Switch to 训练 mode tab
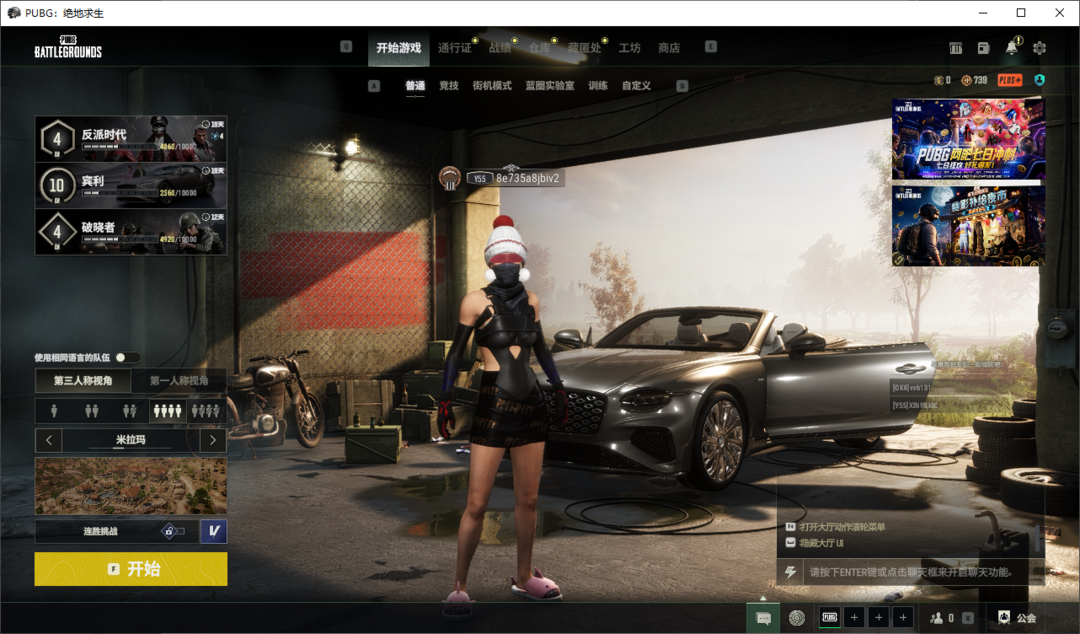The height and width of the screenshot is (634, 1080). (598, 85)
